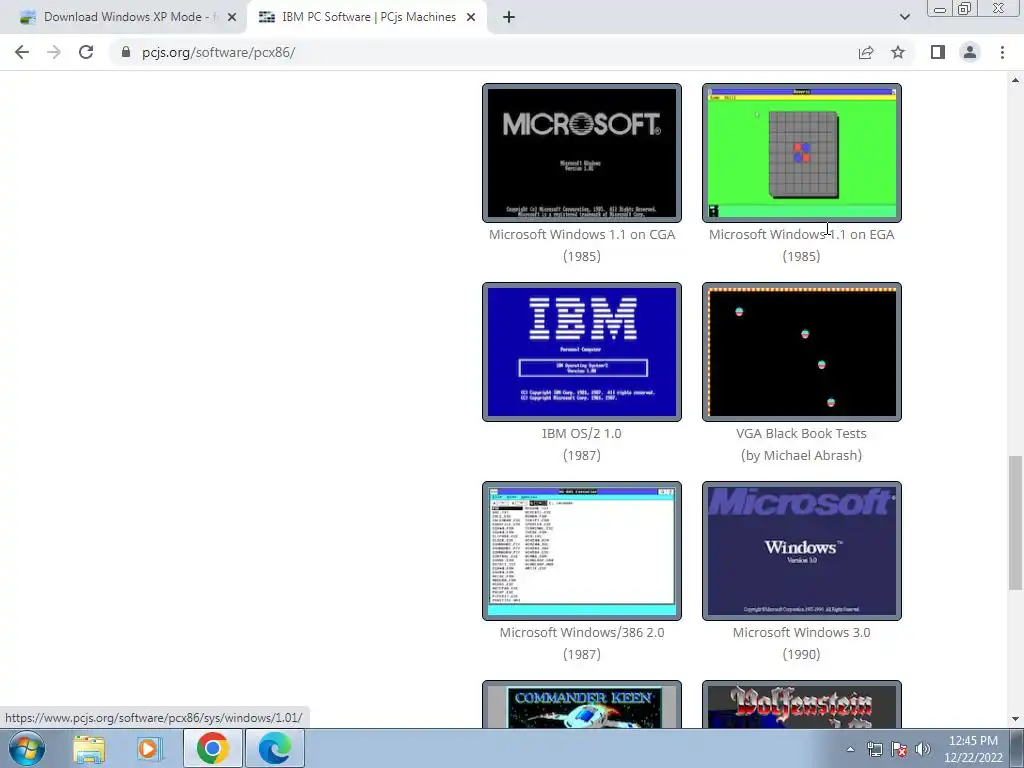The width and height of the screenshot is (1024, 768).
Task: Open the Windows Start menu
Action: (x=27, y=748)
